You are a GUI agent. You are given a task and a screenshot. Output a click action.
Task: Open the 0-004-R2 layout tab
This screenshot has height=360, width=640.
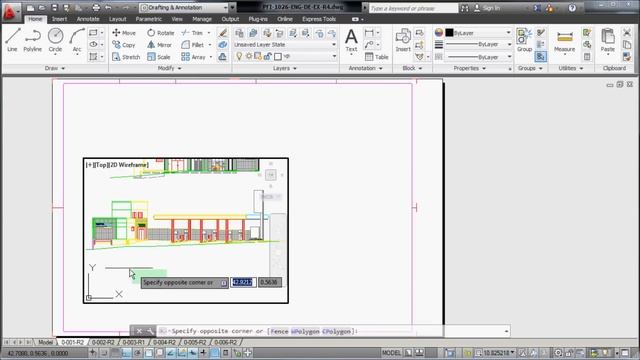click(164, 342)
